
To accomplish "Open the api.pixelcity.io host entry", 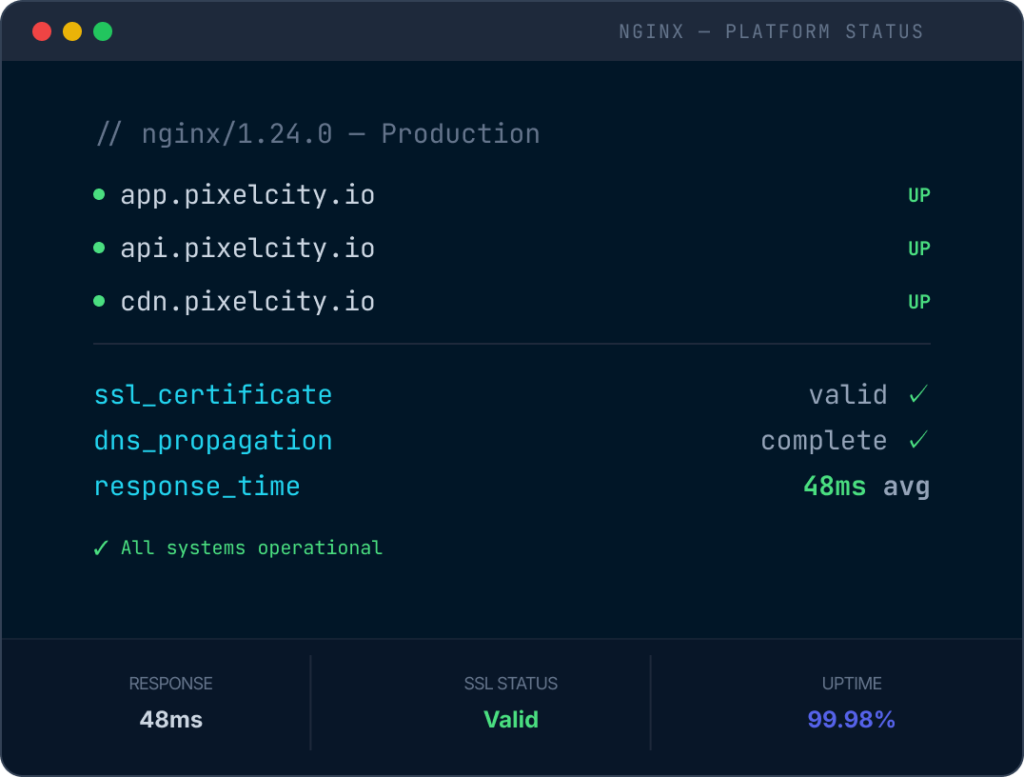I will coord(248,249).
